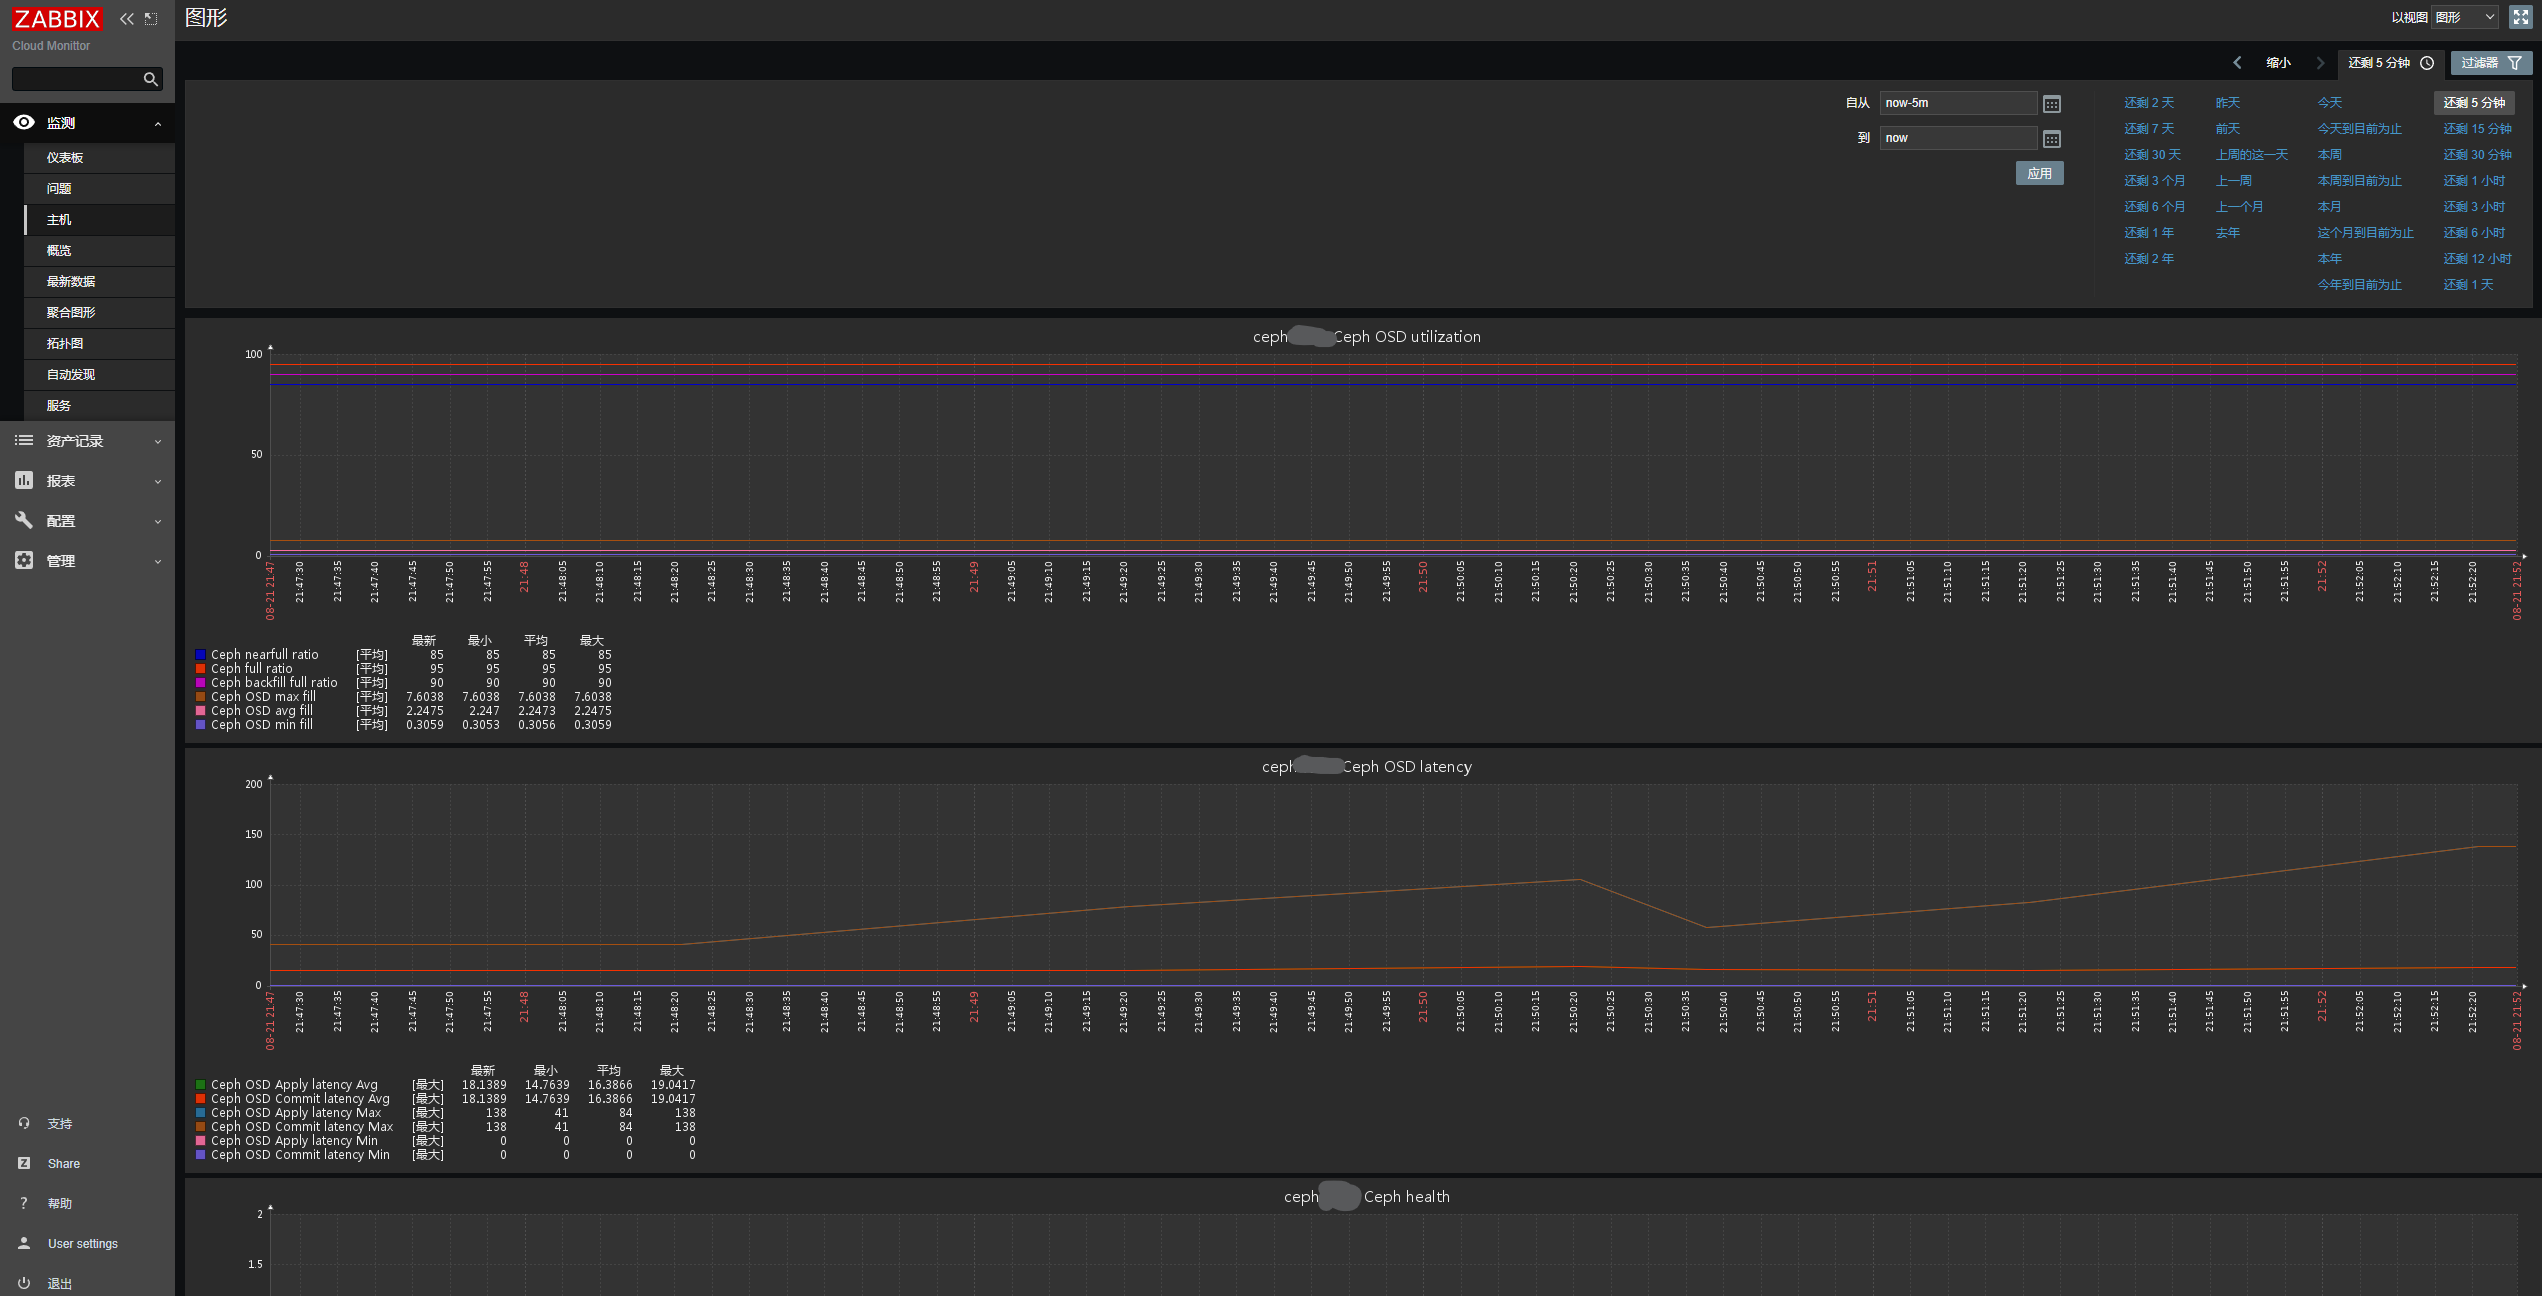Select 还剩 7 天 time range
The width and height of the screenshot is (2542, 1296).
[2149, 129]
